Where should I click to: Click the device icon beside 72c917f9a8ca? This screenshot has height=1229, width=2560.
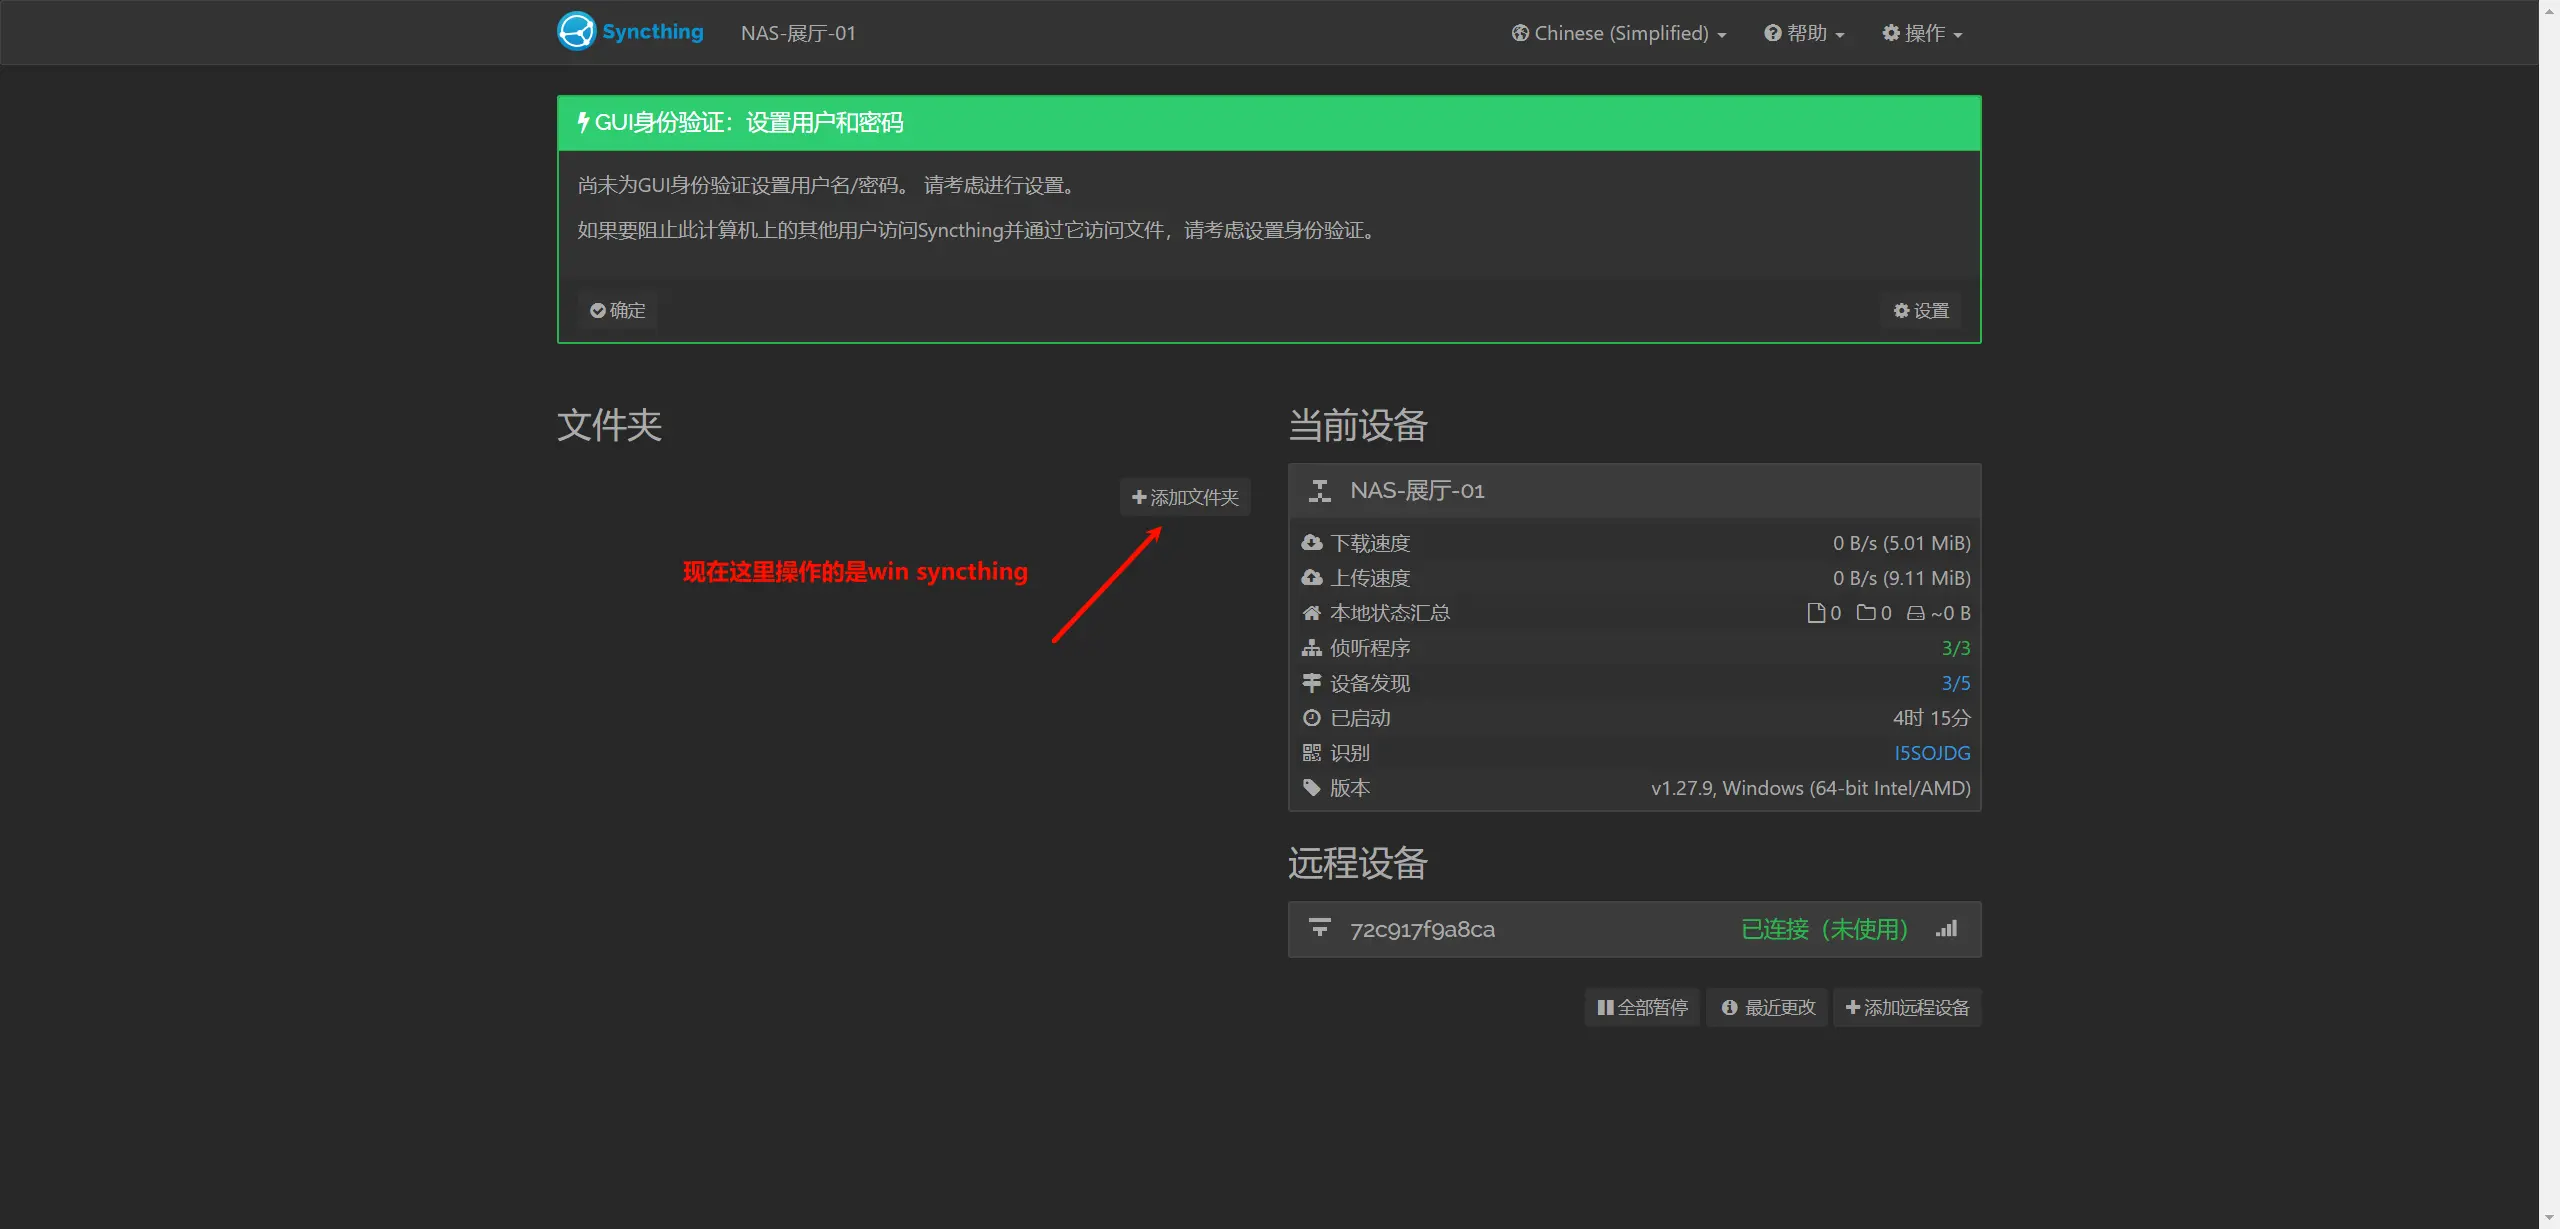click(x=1320, y=928)
